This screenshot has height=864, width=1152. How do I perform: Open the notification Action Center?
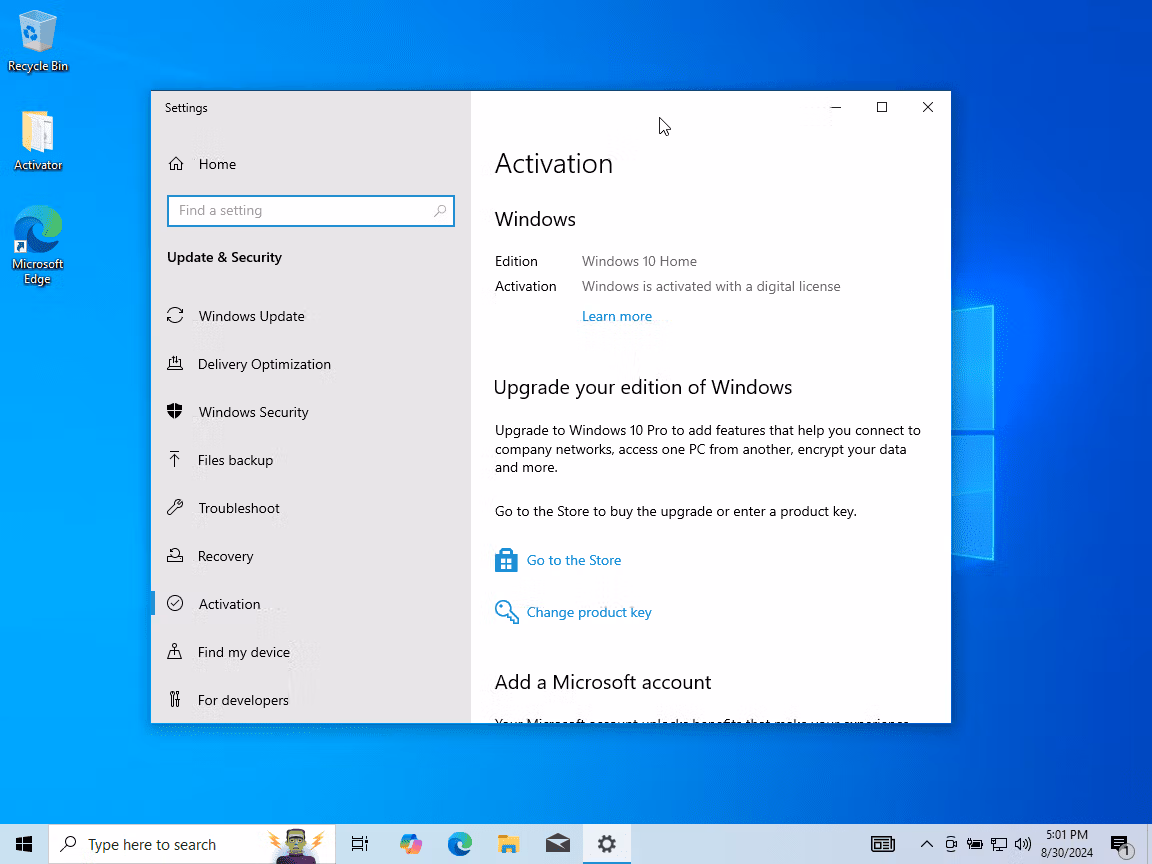click(x=1121, y=844)
